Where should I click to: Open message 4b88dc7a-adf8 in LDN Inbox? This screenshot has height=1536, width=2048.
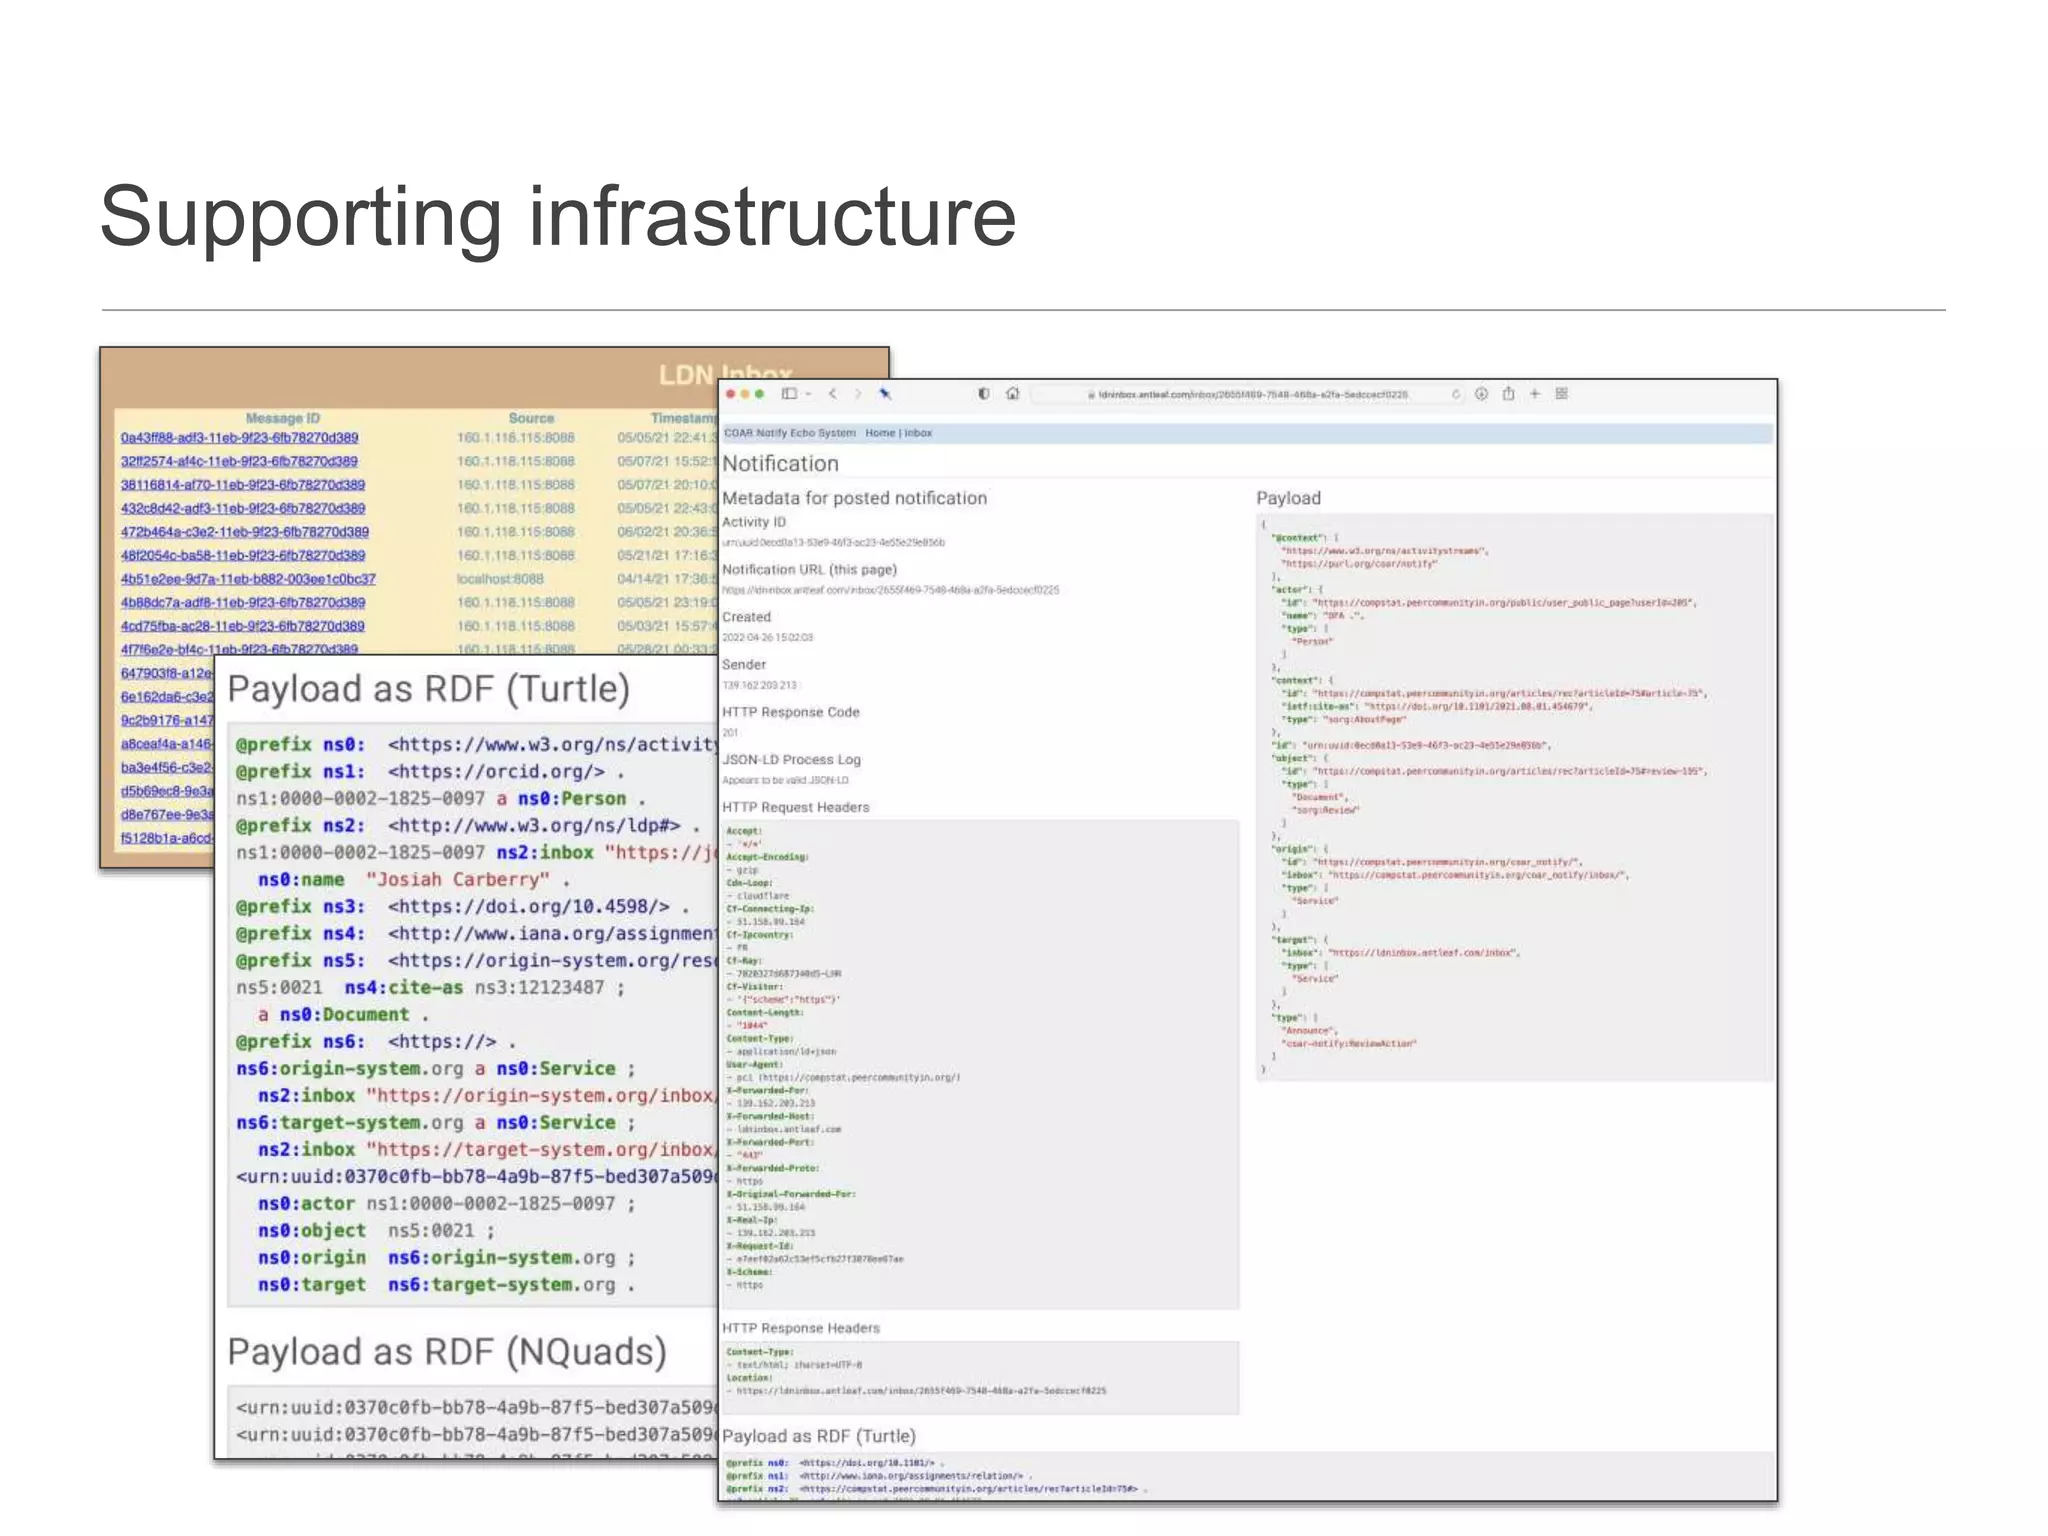tap(243, 603)
